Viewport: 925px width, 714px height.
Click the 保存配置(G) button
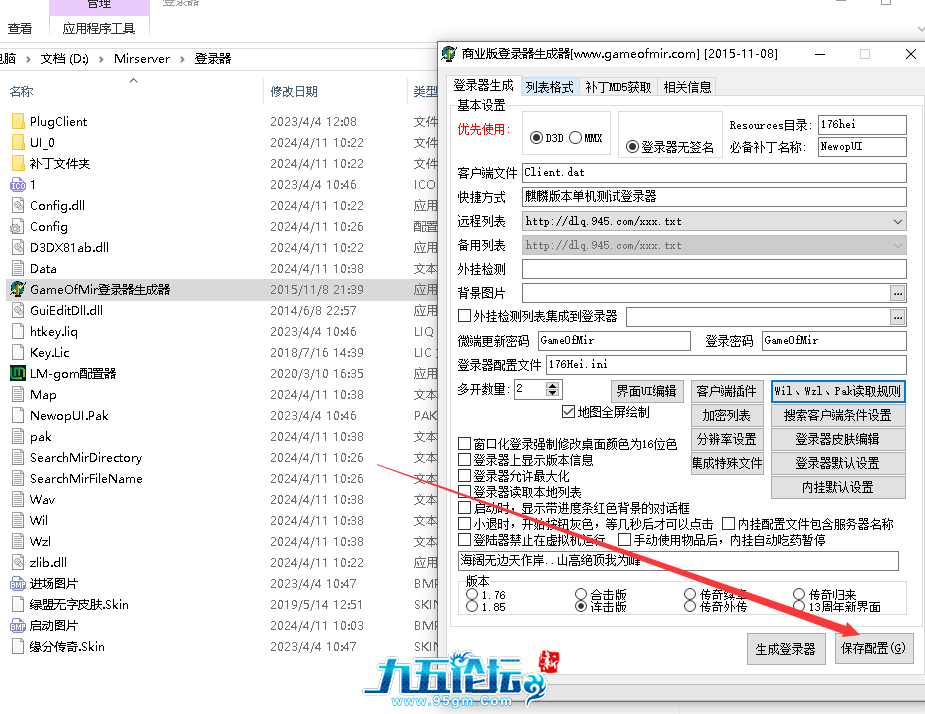click(x=873, y=648)
